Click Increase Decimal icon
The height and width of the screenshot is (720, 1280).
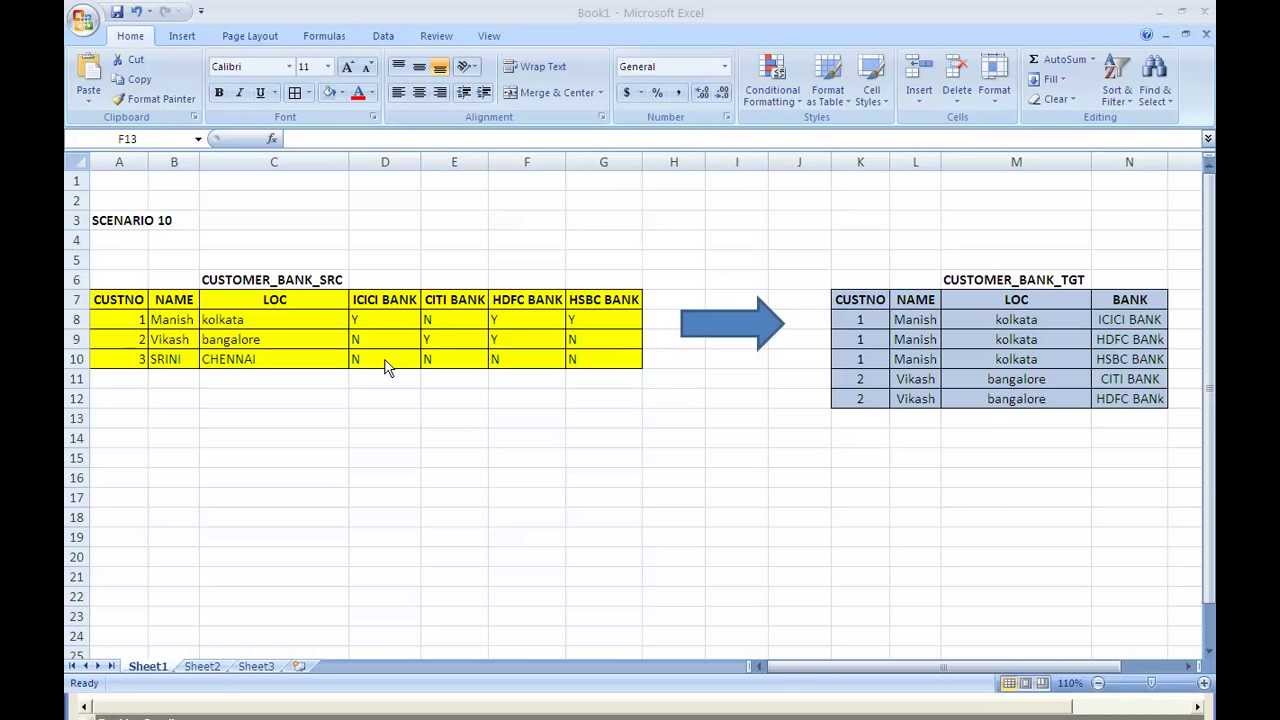(x=702, y=93)
